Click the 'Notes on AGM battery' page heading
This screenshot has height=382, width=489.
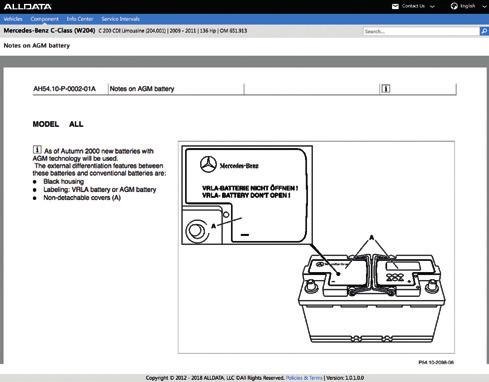click(x=37, y=46)
